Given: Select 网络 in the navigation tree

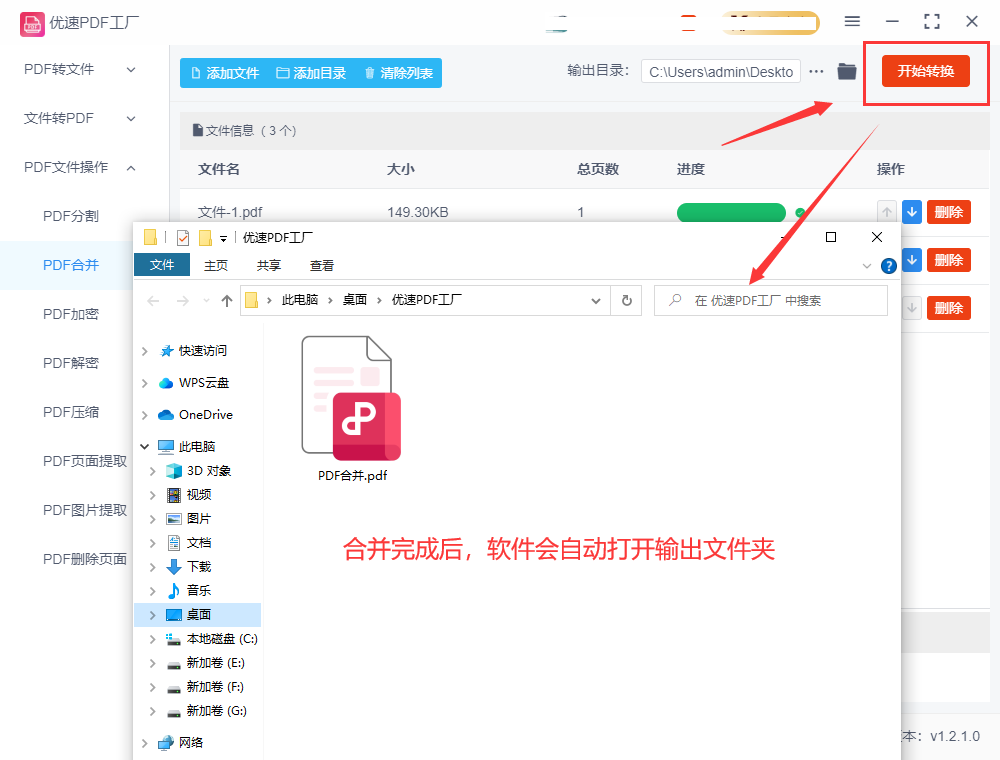Looking at the screenshot, I should [189, 742].
